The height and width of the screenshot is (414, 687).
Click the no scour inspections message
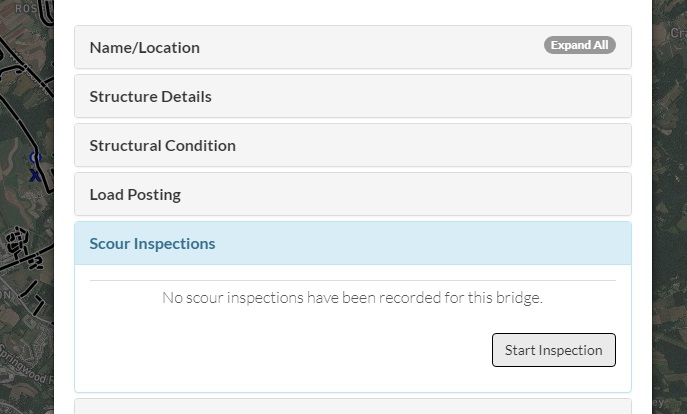353,298
